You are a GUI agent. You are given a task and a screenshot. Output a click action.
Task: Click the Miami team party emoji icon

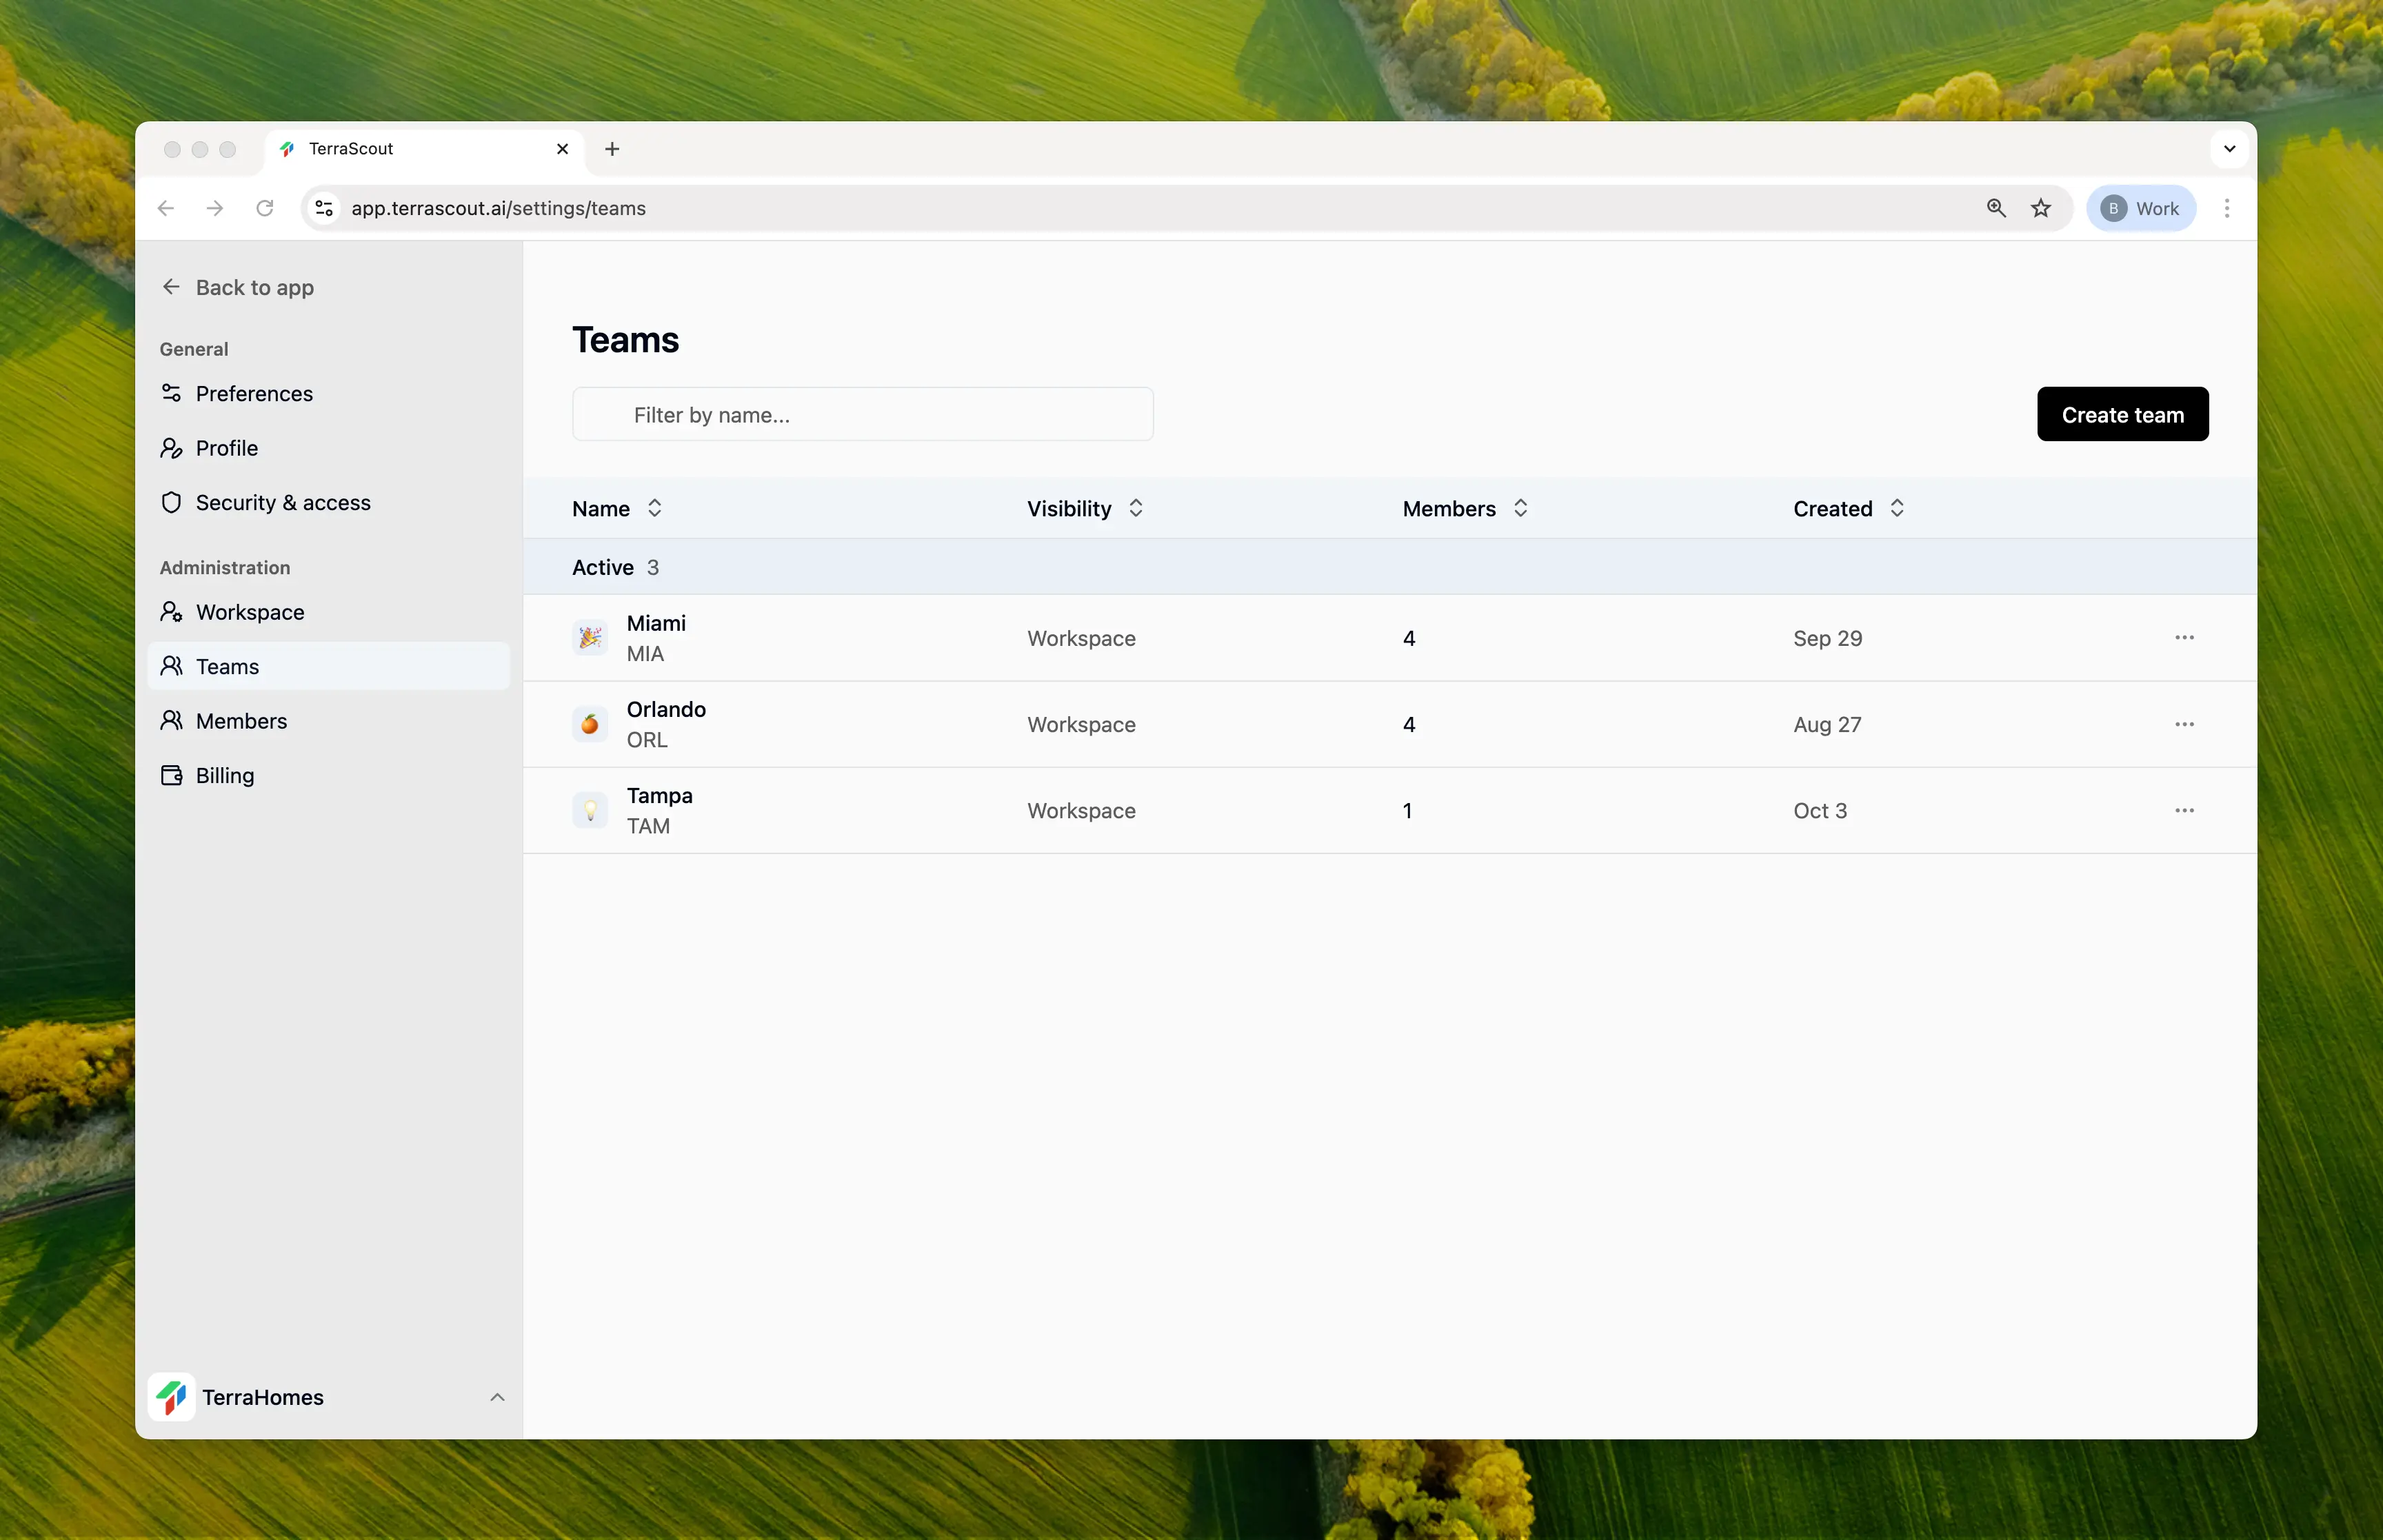click(589, 637)
